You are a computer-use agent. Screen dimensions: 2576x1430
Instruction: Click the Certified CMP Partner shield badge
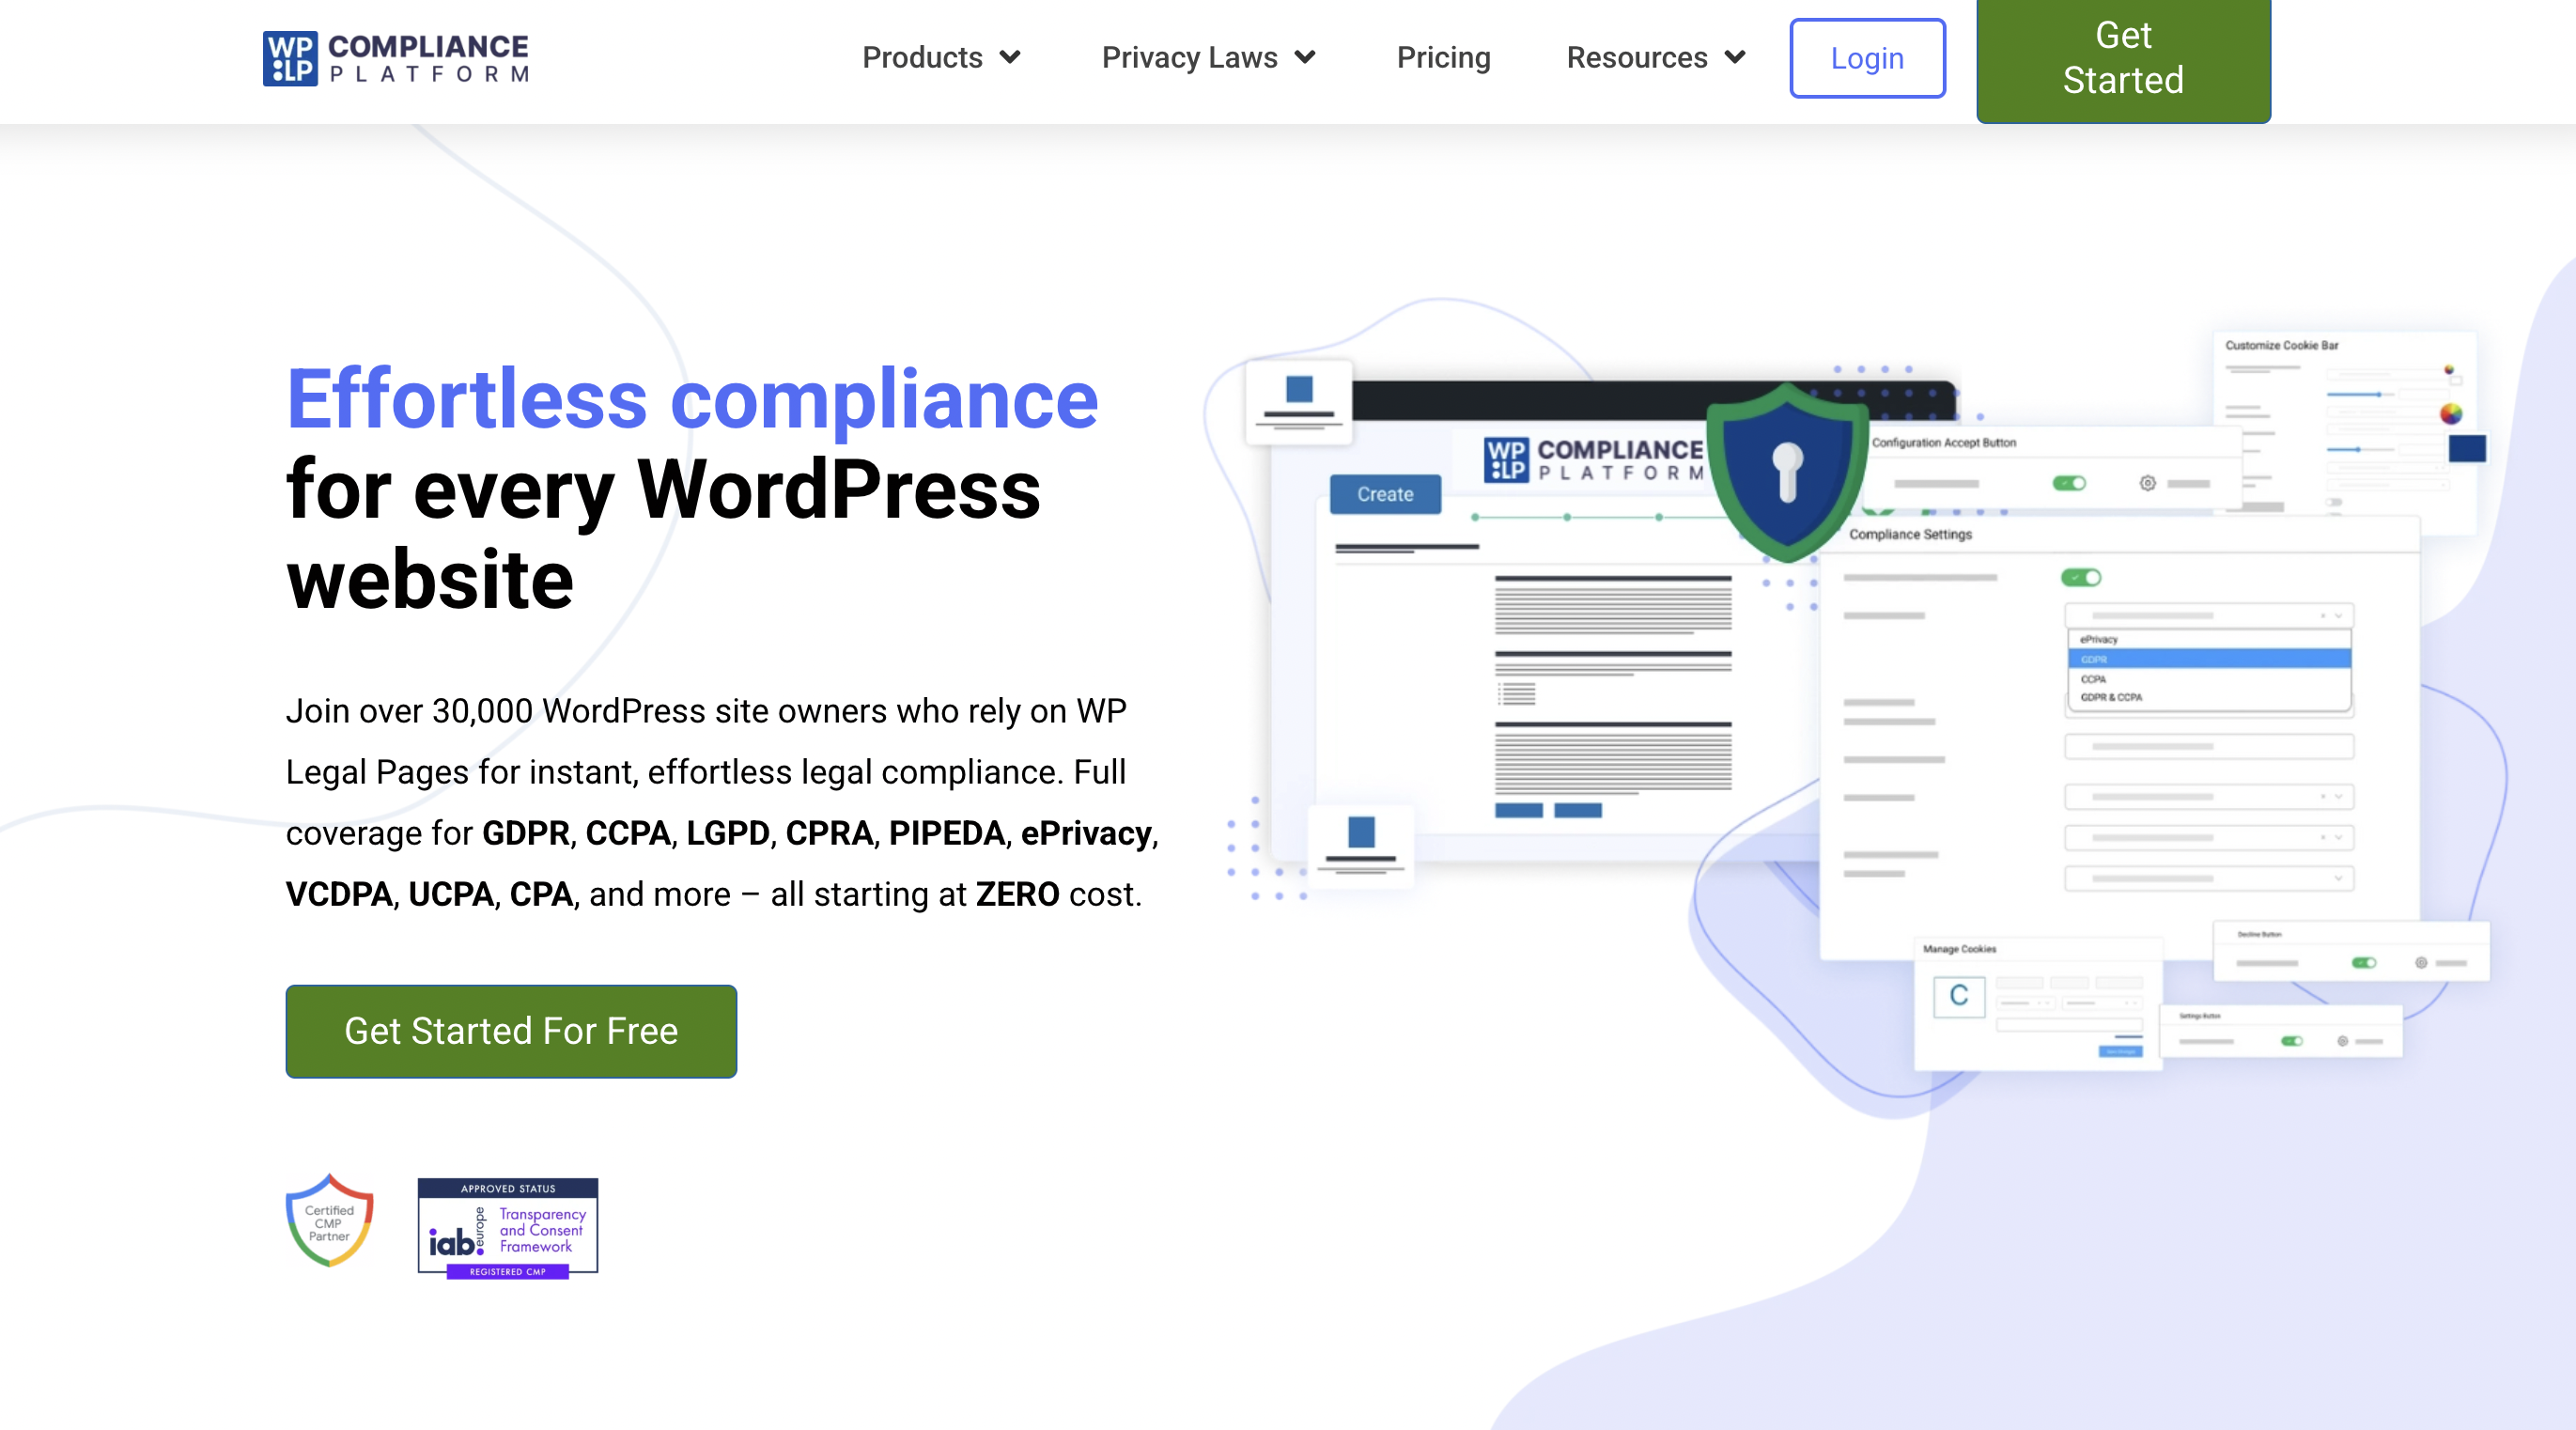pyautogui.click(x=329, y=1222)
